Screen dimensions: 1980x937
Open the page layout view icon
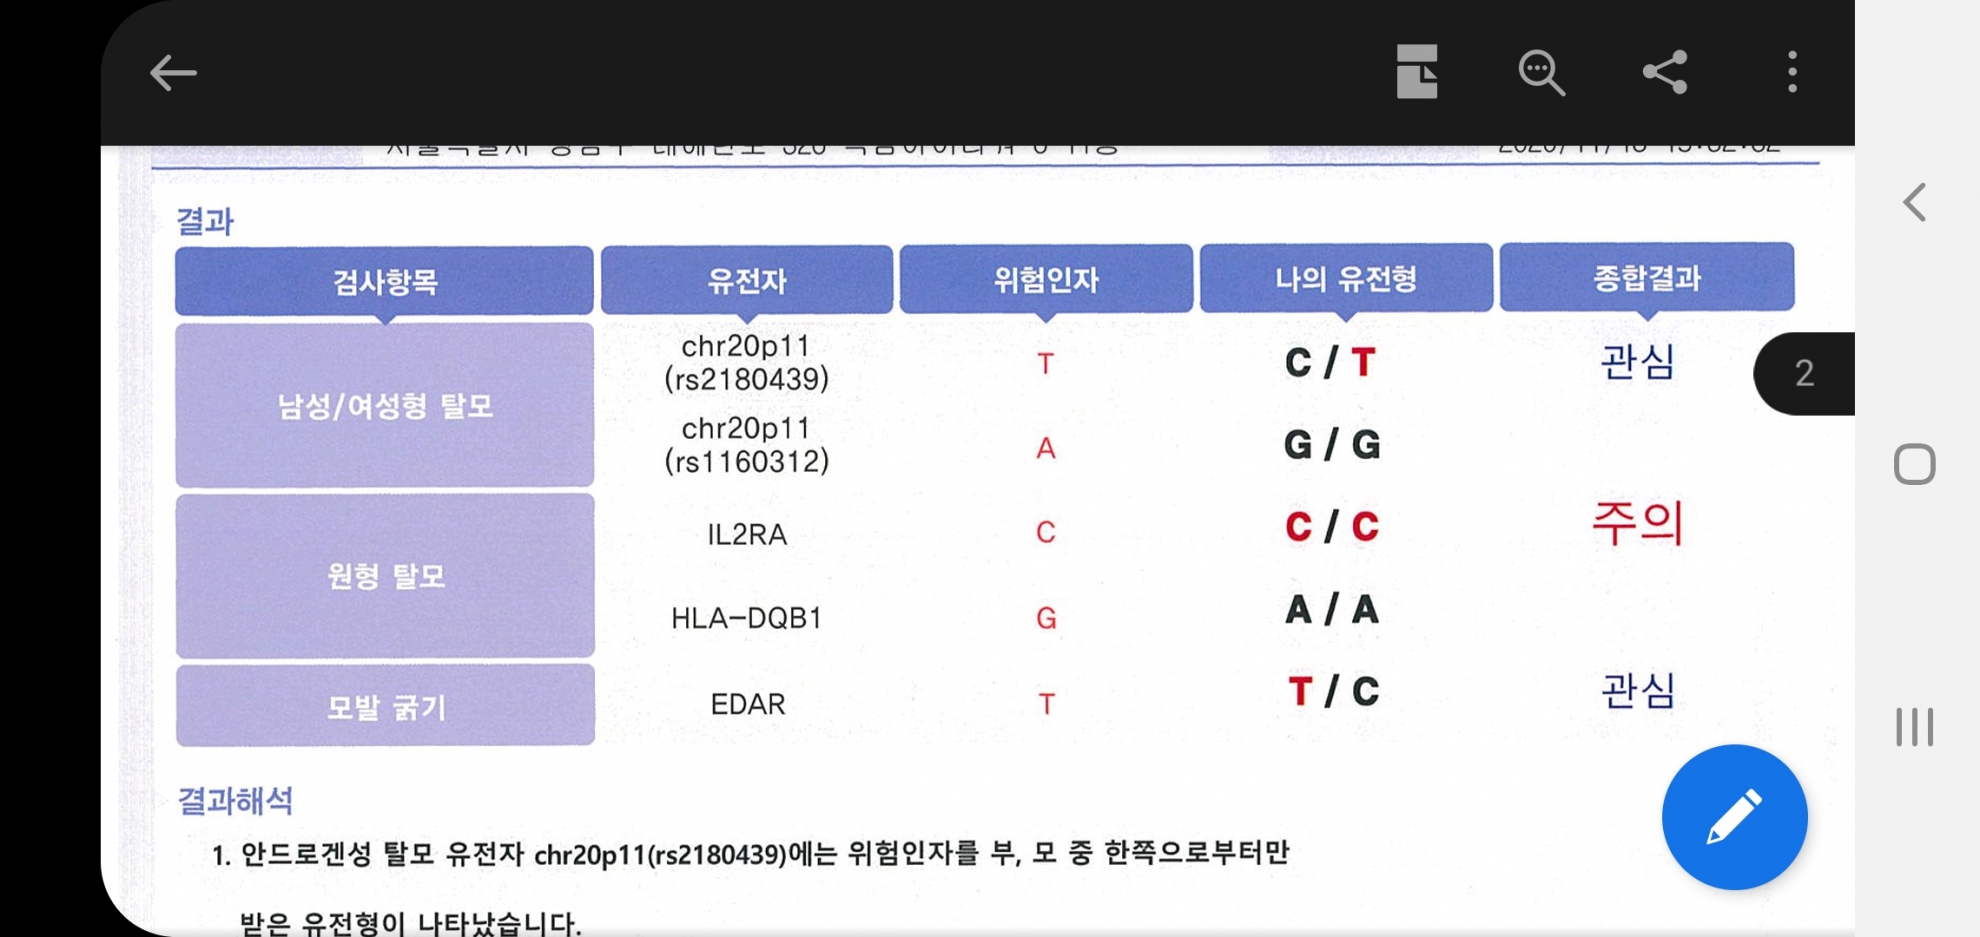[1417, 72]
